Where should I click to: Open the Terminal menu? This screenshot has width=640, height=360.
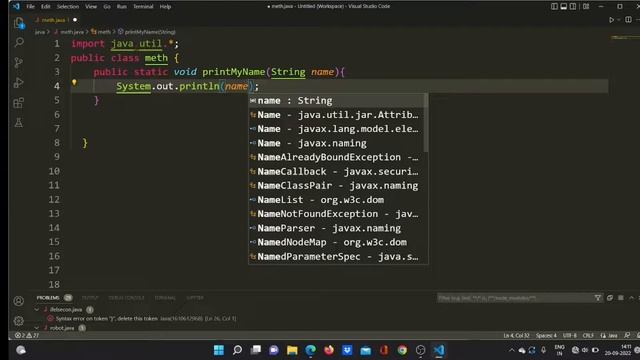point(143,7)
